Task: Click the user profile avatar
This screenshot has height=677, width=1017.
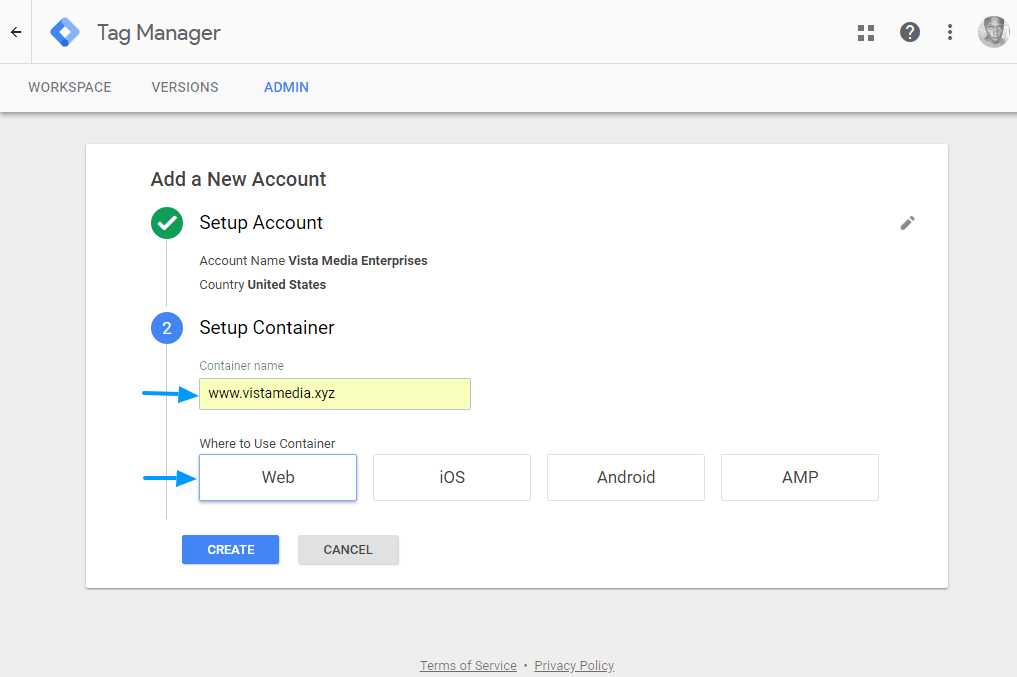Action: [993, 32]
